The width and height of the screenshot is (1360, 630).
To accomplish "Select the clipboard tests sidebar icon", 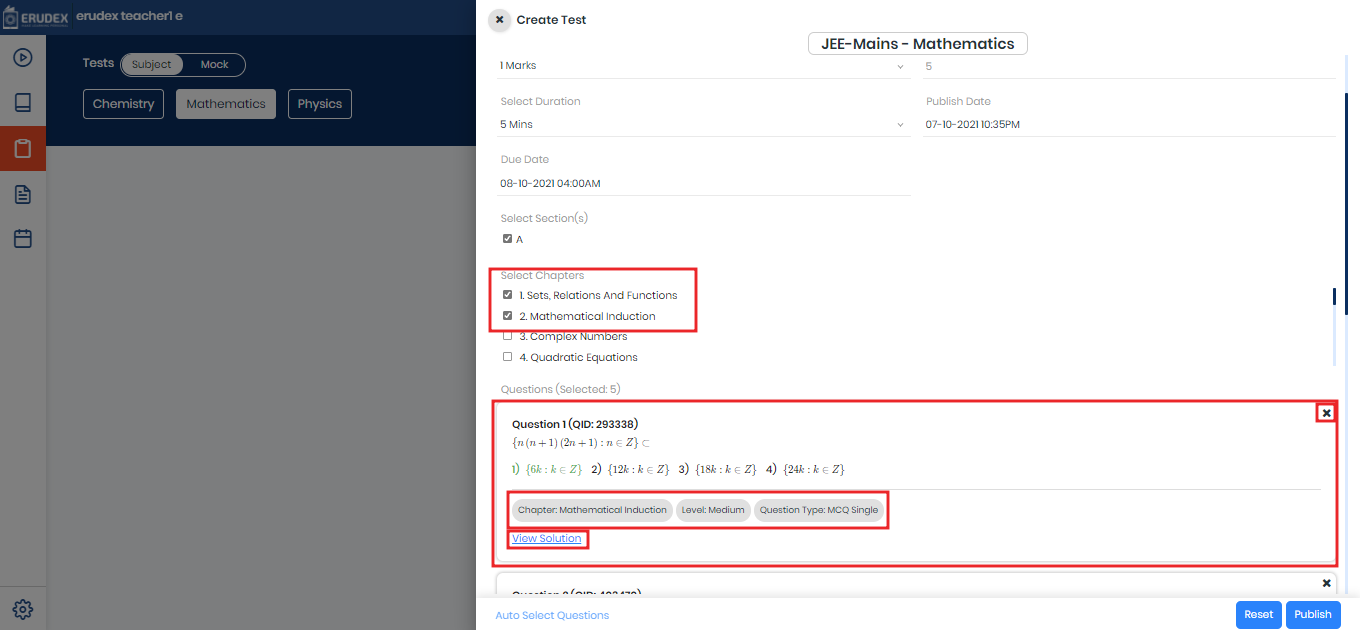I will pyautogui.click(x=23, y=149).
